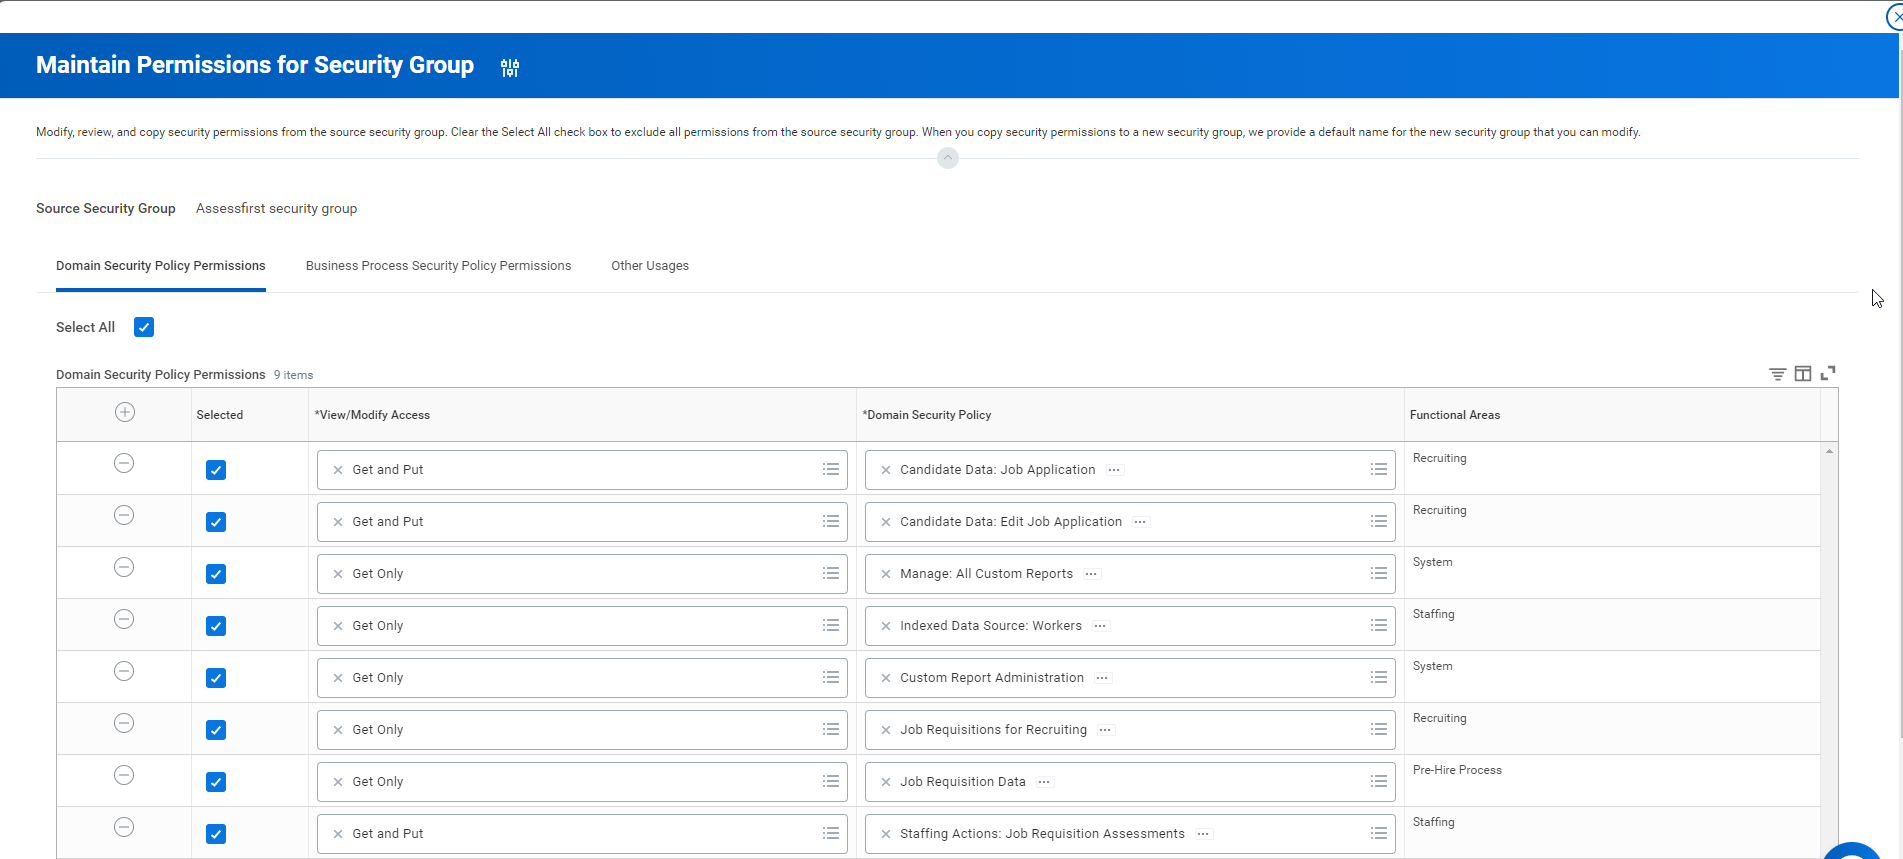Open the page configuration sliders icon
Image resolution: width=1903 pixels, height=859 pixels.
pos(510,67)
